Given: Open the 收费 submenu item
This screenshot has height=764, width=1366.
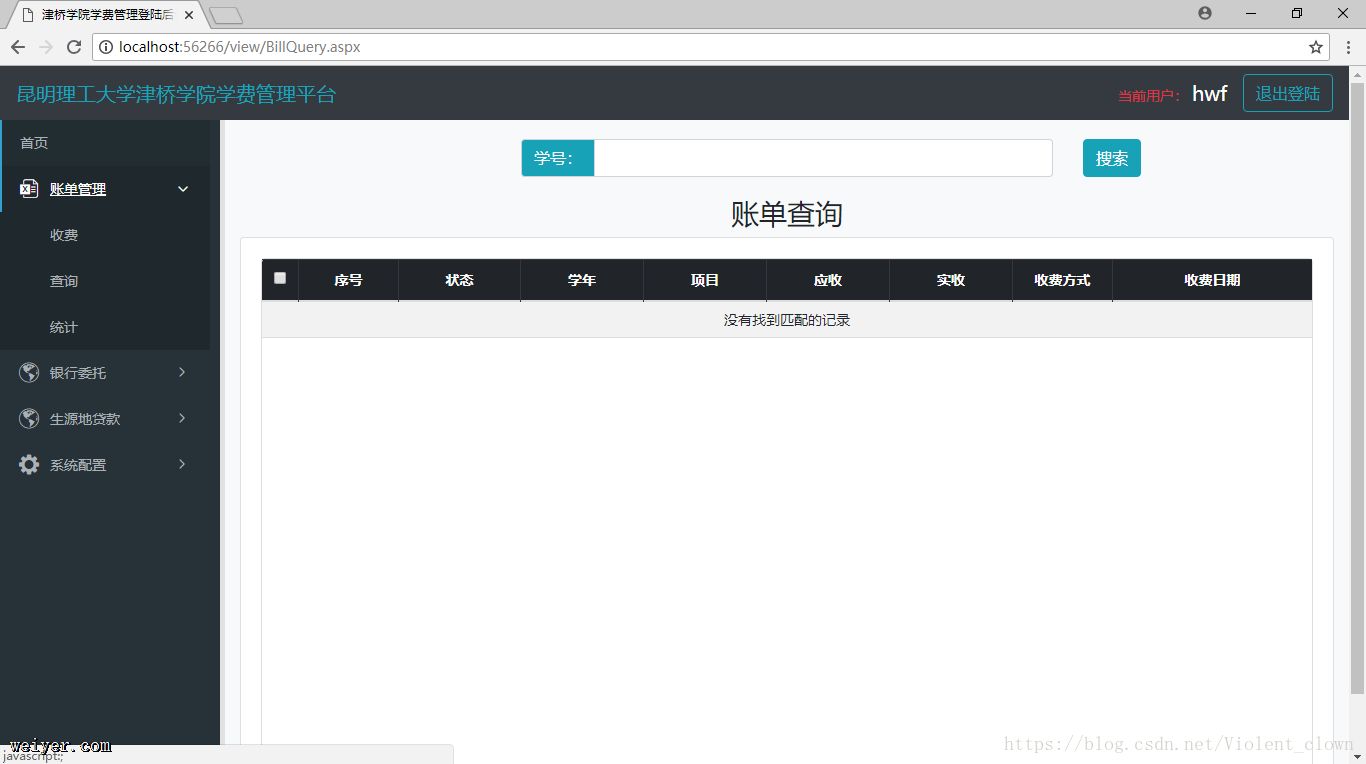Looking at the screenshot, I should (64, 235).
